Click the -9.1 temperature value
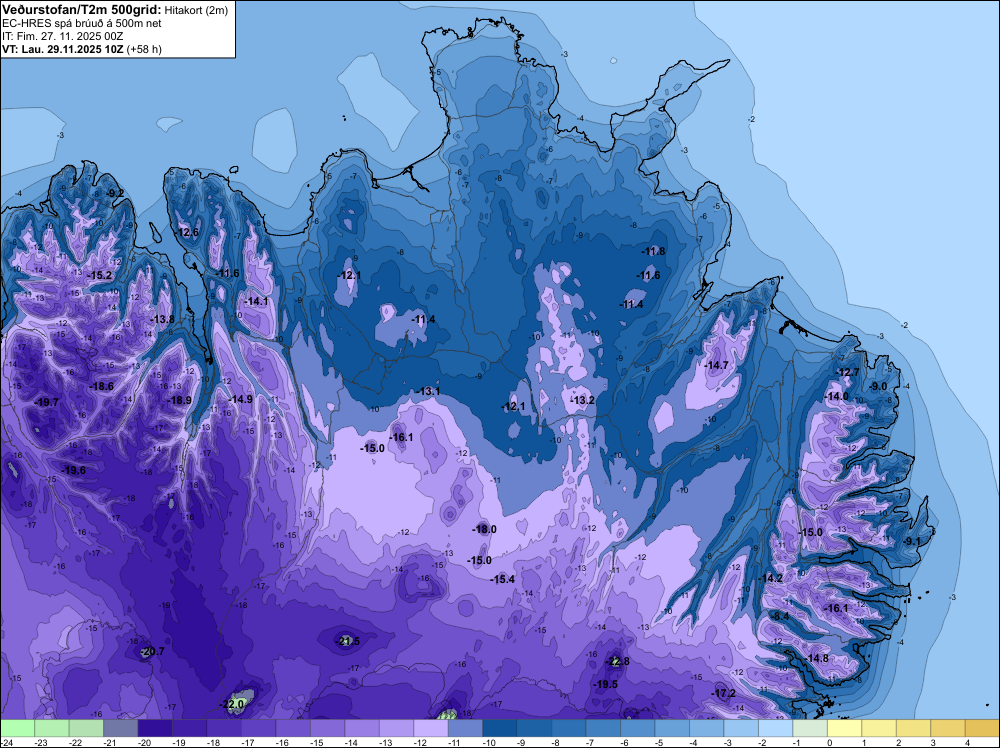The image size is (1000, 748). point(913,541)
